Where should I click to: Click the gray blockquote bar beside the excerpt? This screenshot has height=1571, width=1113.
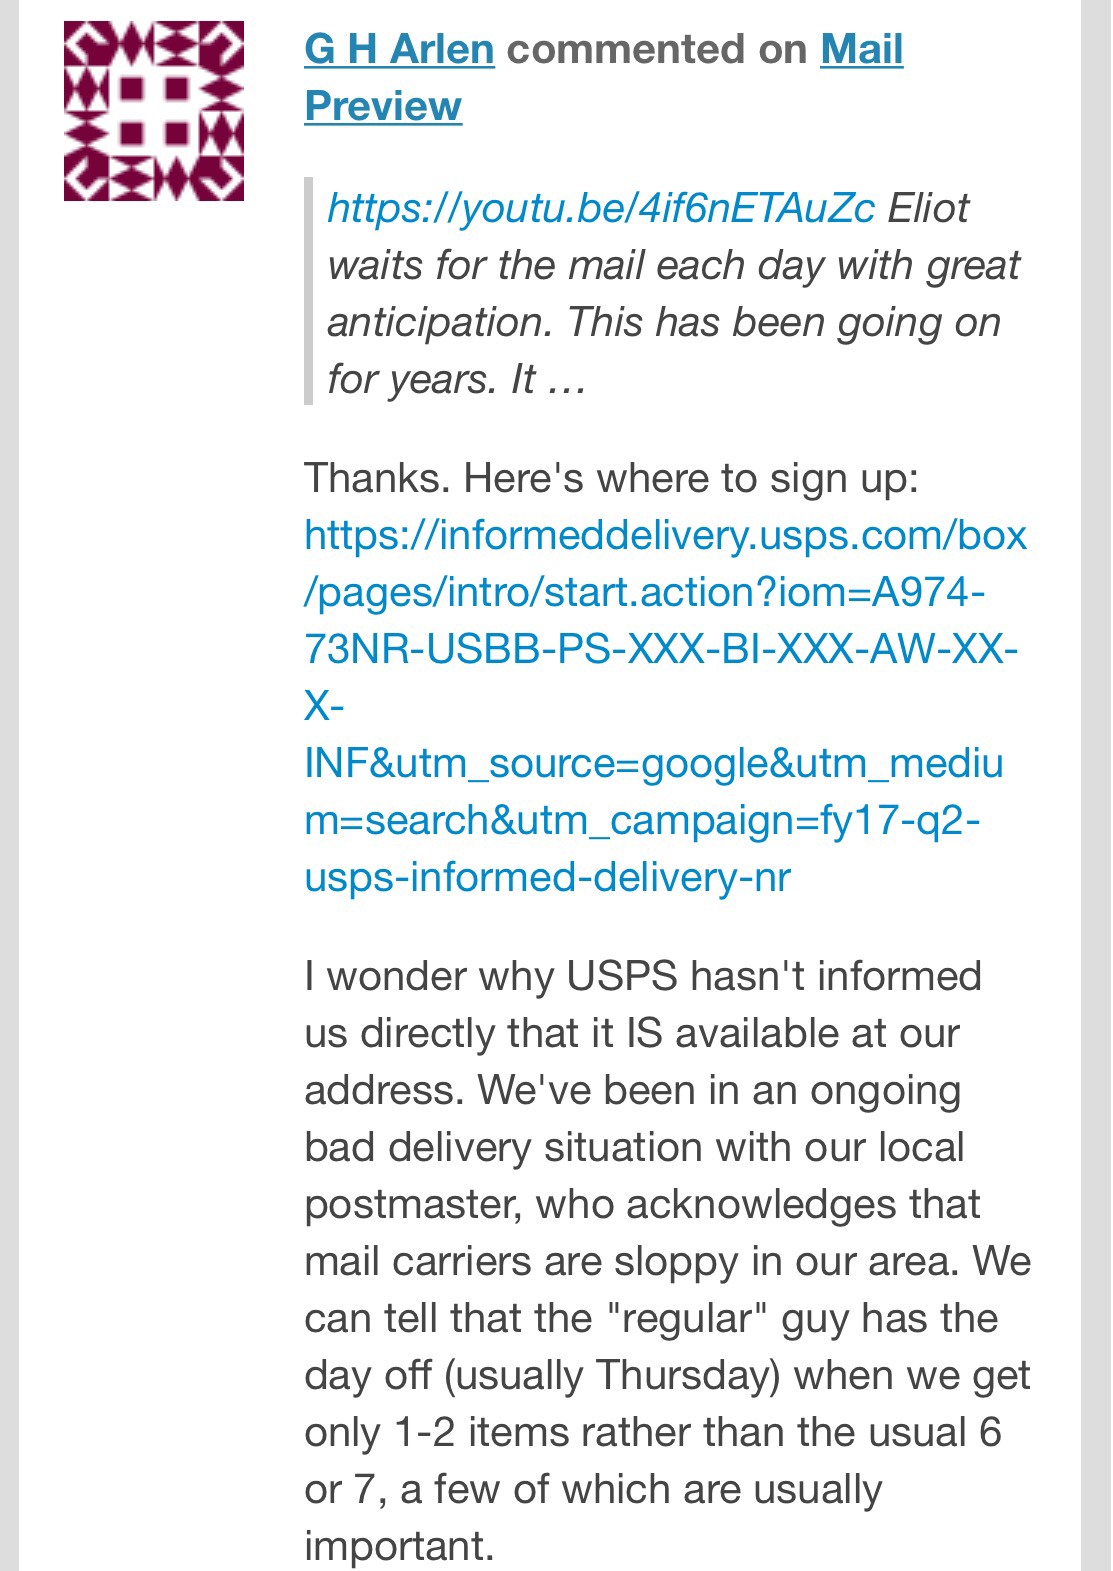click(x=309, y=291)
